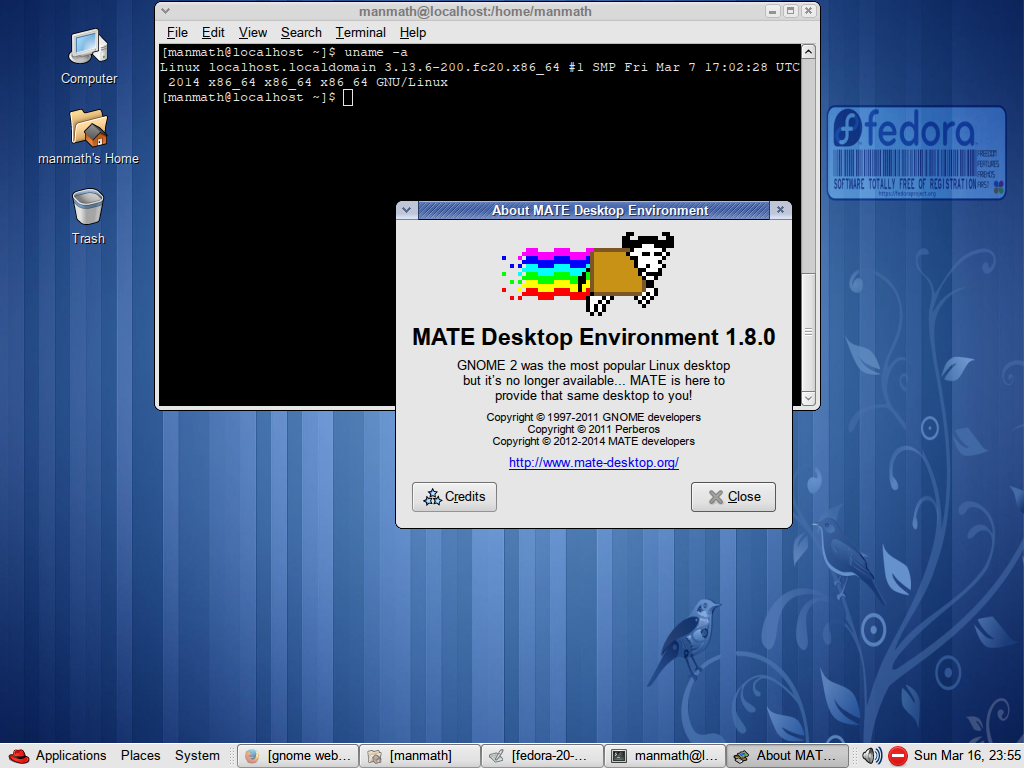Click the uname -a command text in the terminal

[376, 52]
